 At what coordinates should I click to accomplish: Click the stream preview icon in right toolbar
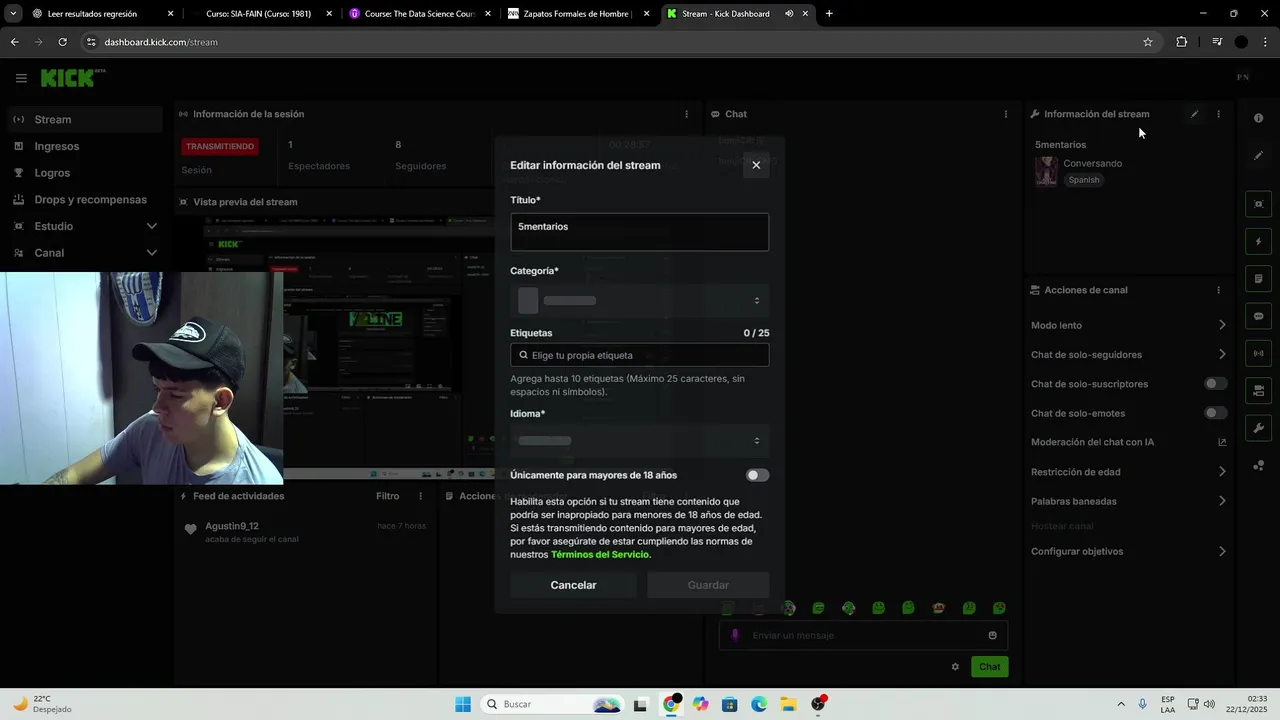1258,204
